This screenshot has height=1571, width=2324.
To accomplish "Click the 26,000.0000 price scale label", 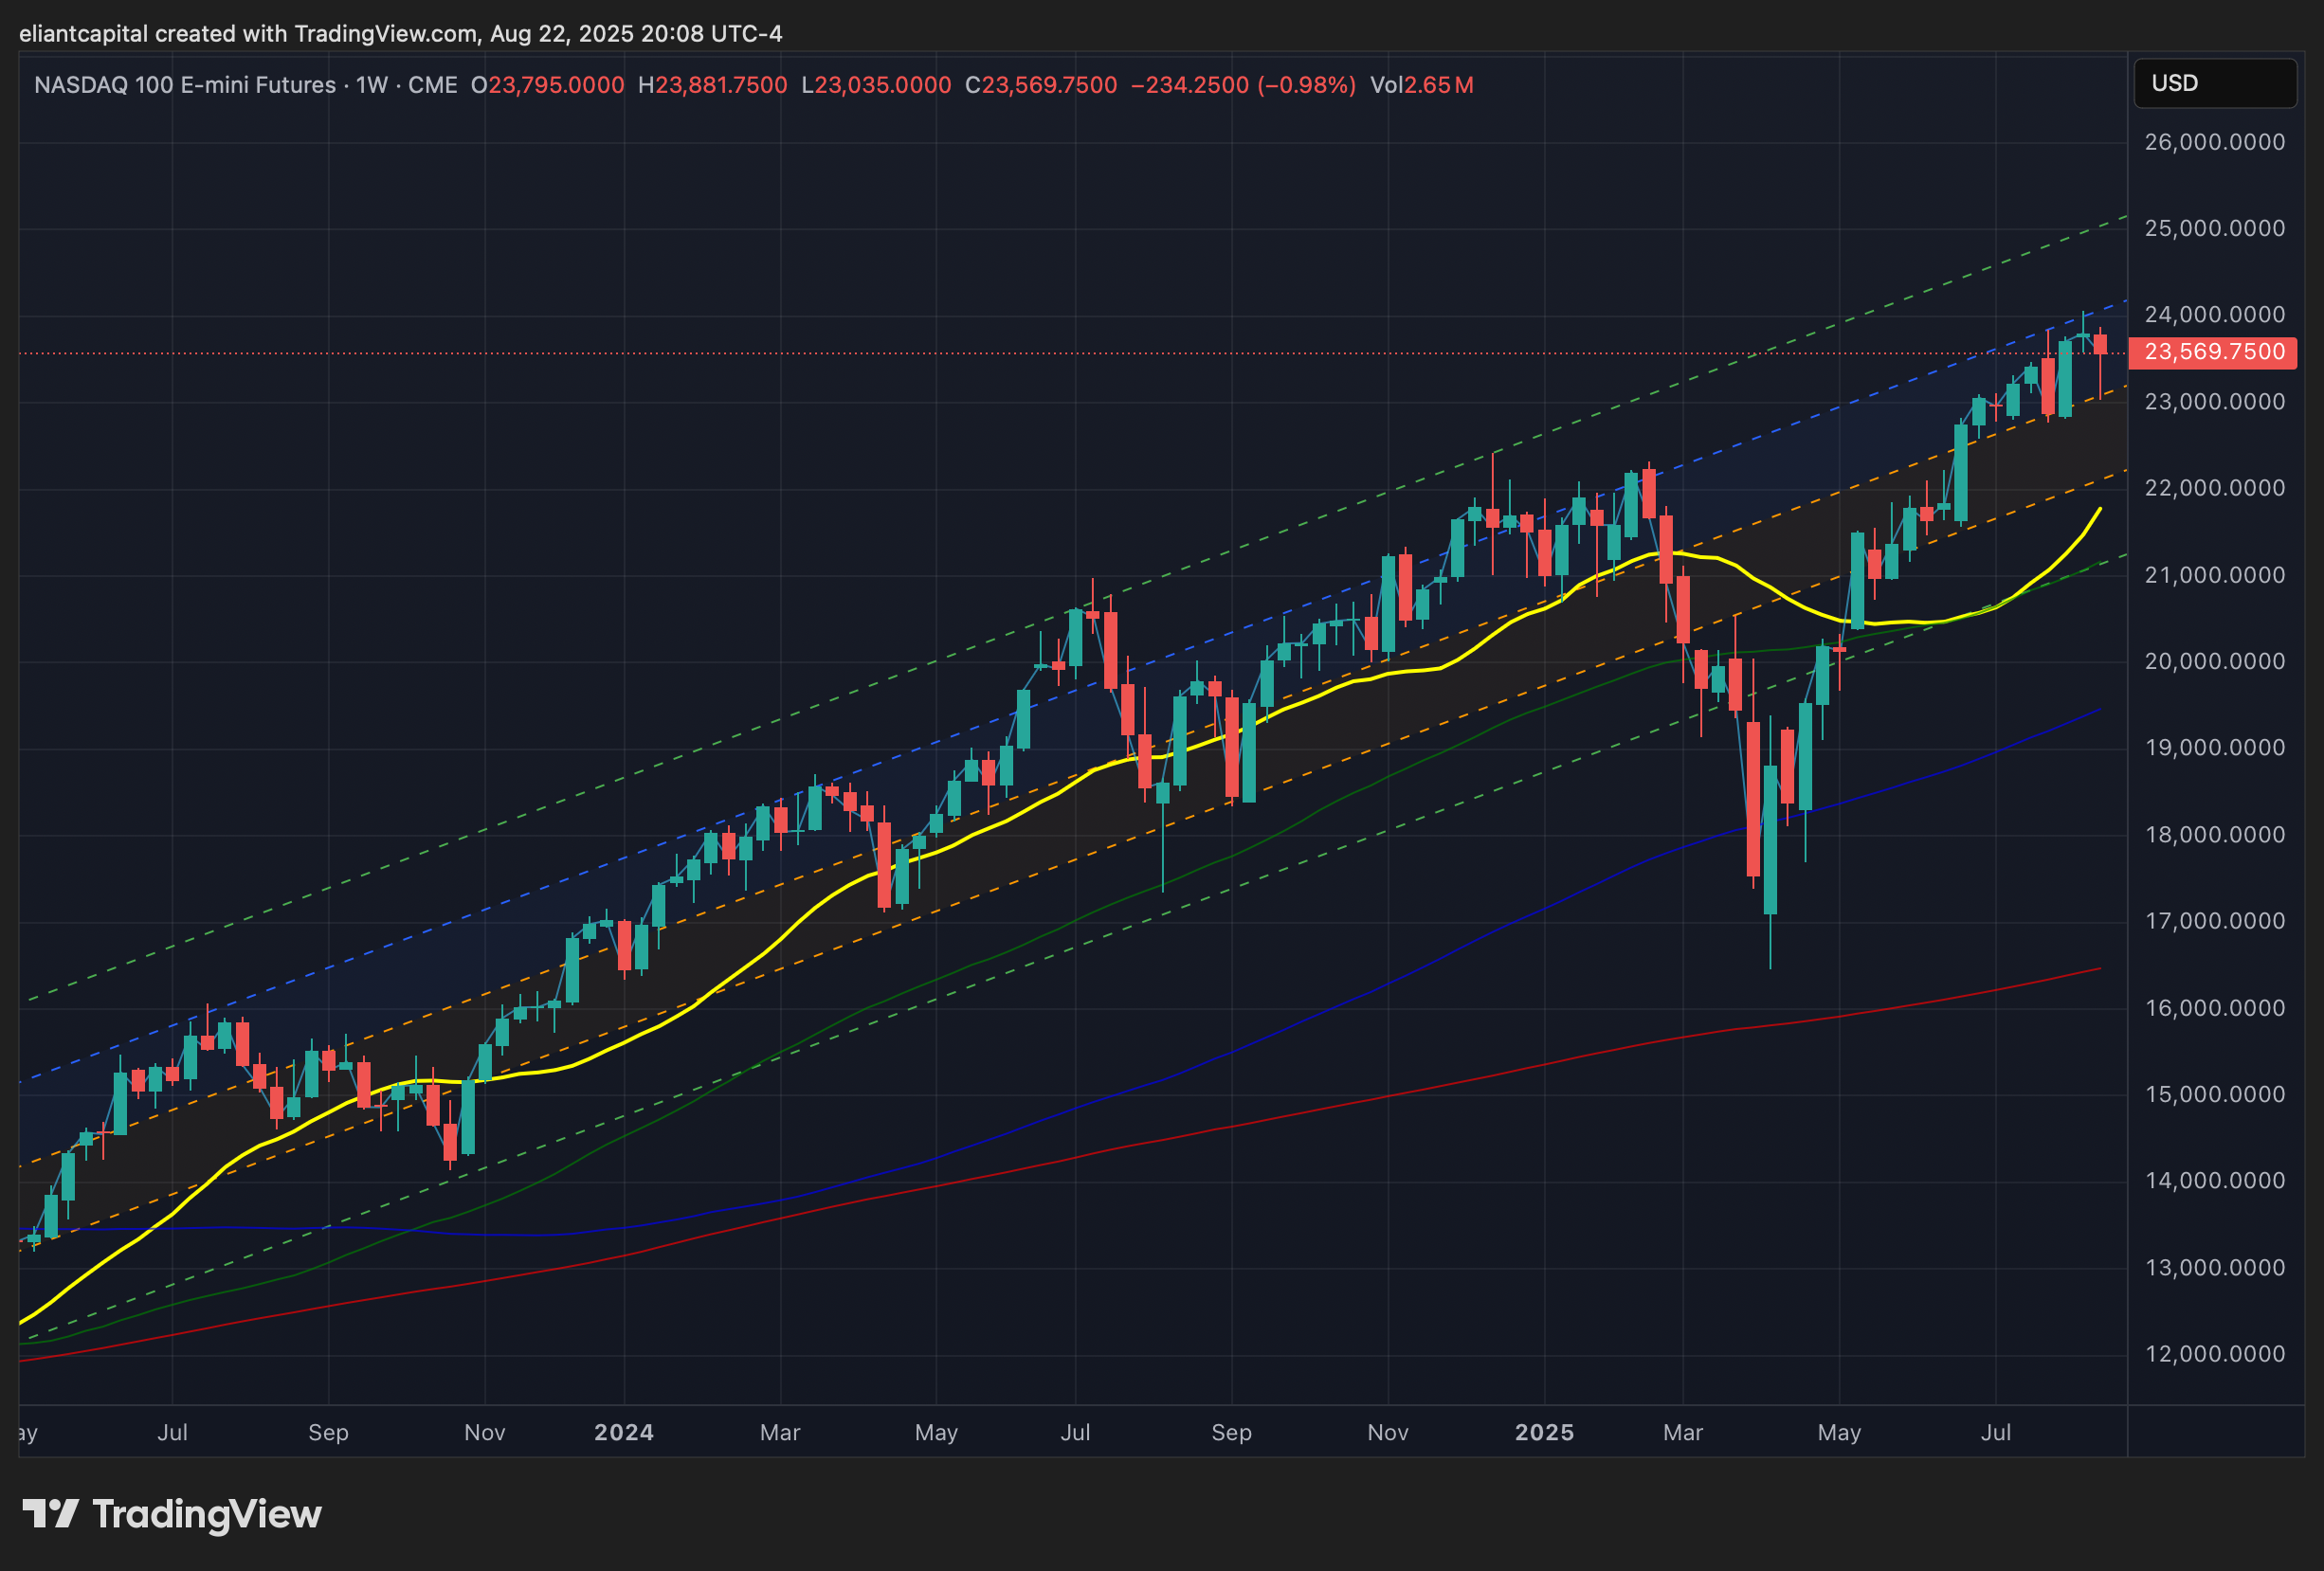I will [2214, 142].
